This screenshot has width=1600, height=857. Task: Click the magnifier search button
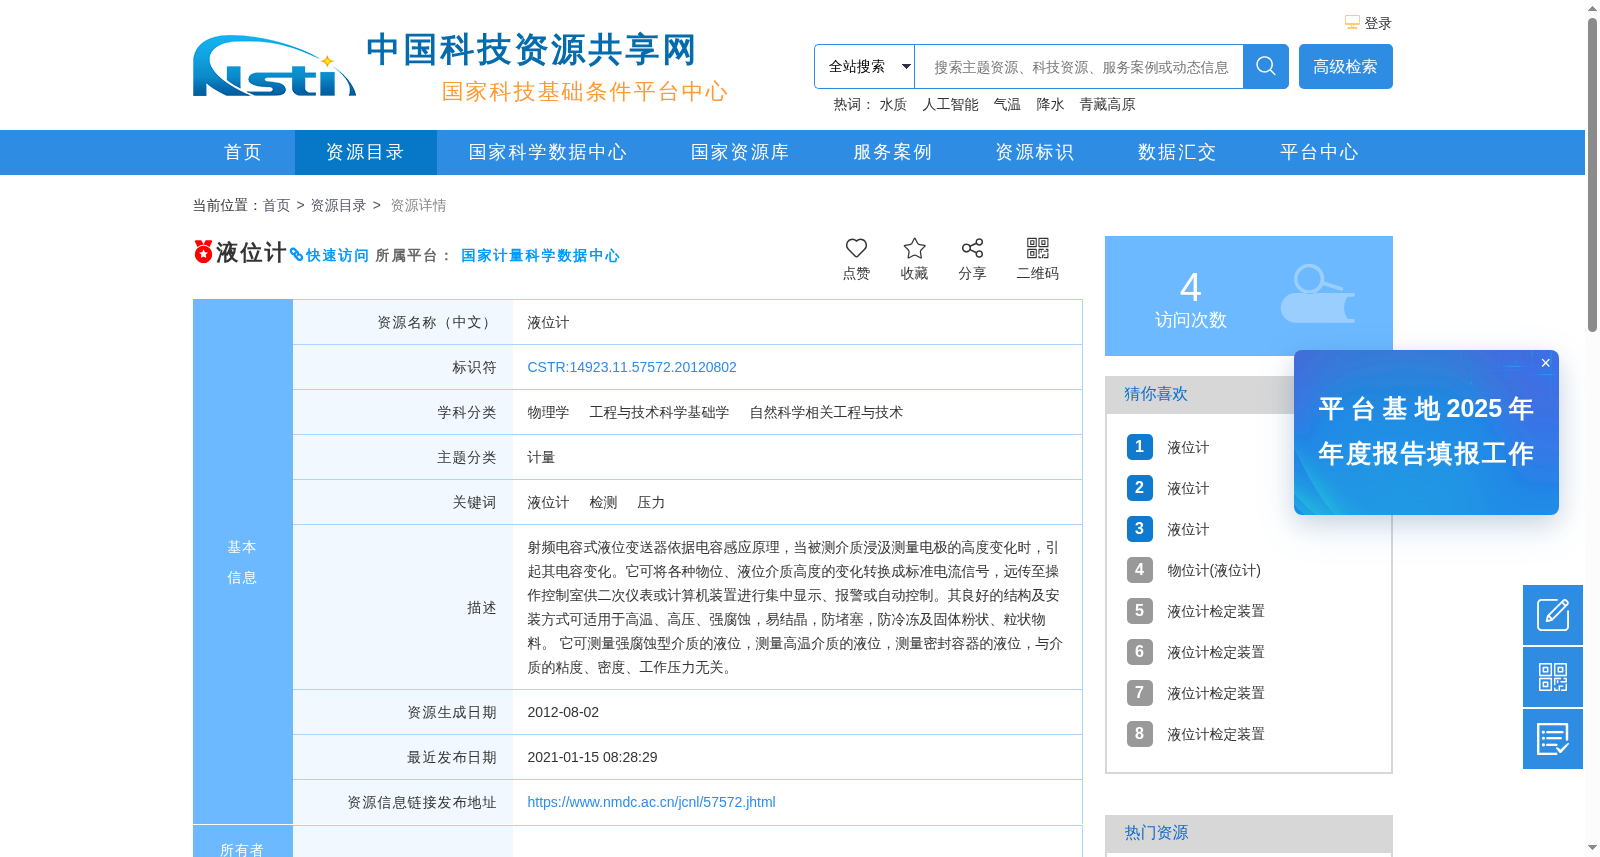click(x=1266, y=66)
